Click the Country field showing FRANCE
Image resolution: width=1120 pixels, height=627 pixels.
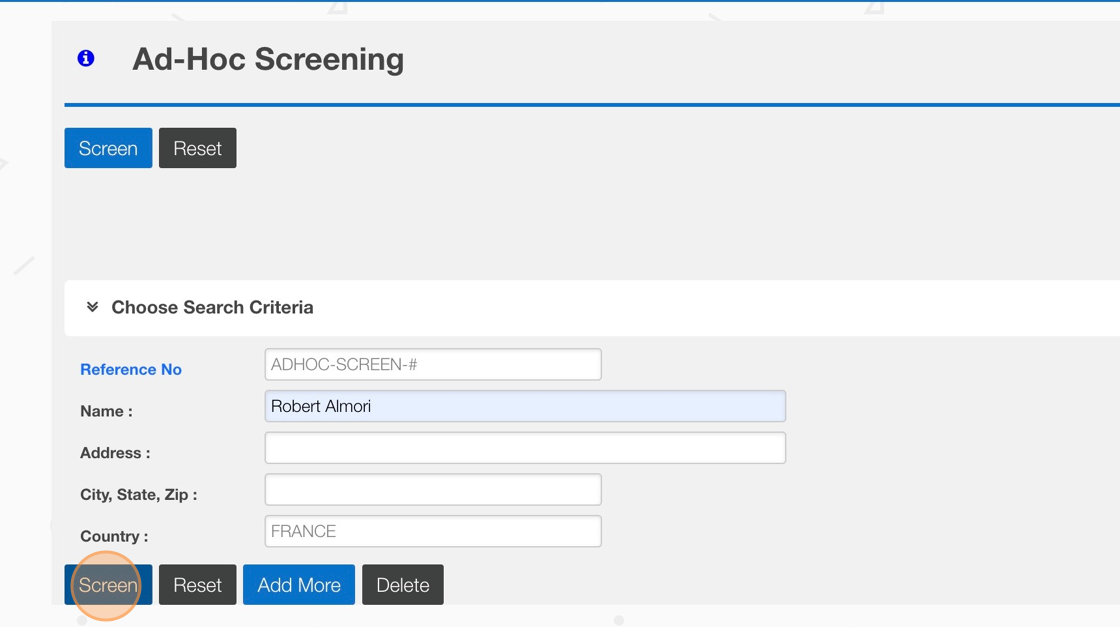pyautogui.click(x=432, y=531)
